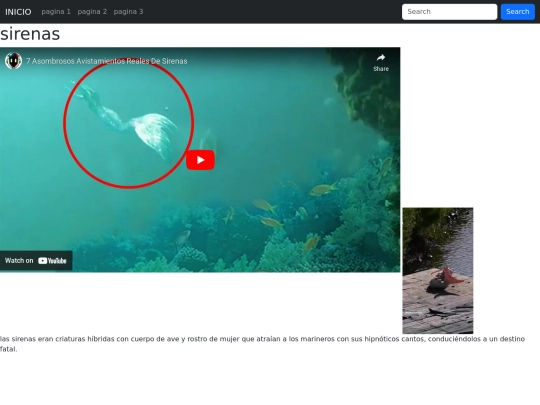Go to pagina 1
The width and height of the screenshot is (540, 405).
pyautogui.click(x=56, y=12)
